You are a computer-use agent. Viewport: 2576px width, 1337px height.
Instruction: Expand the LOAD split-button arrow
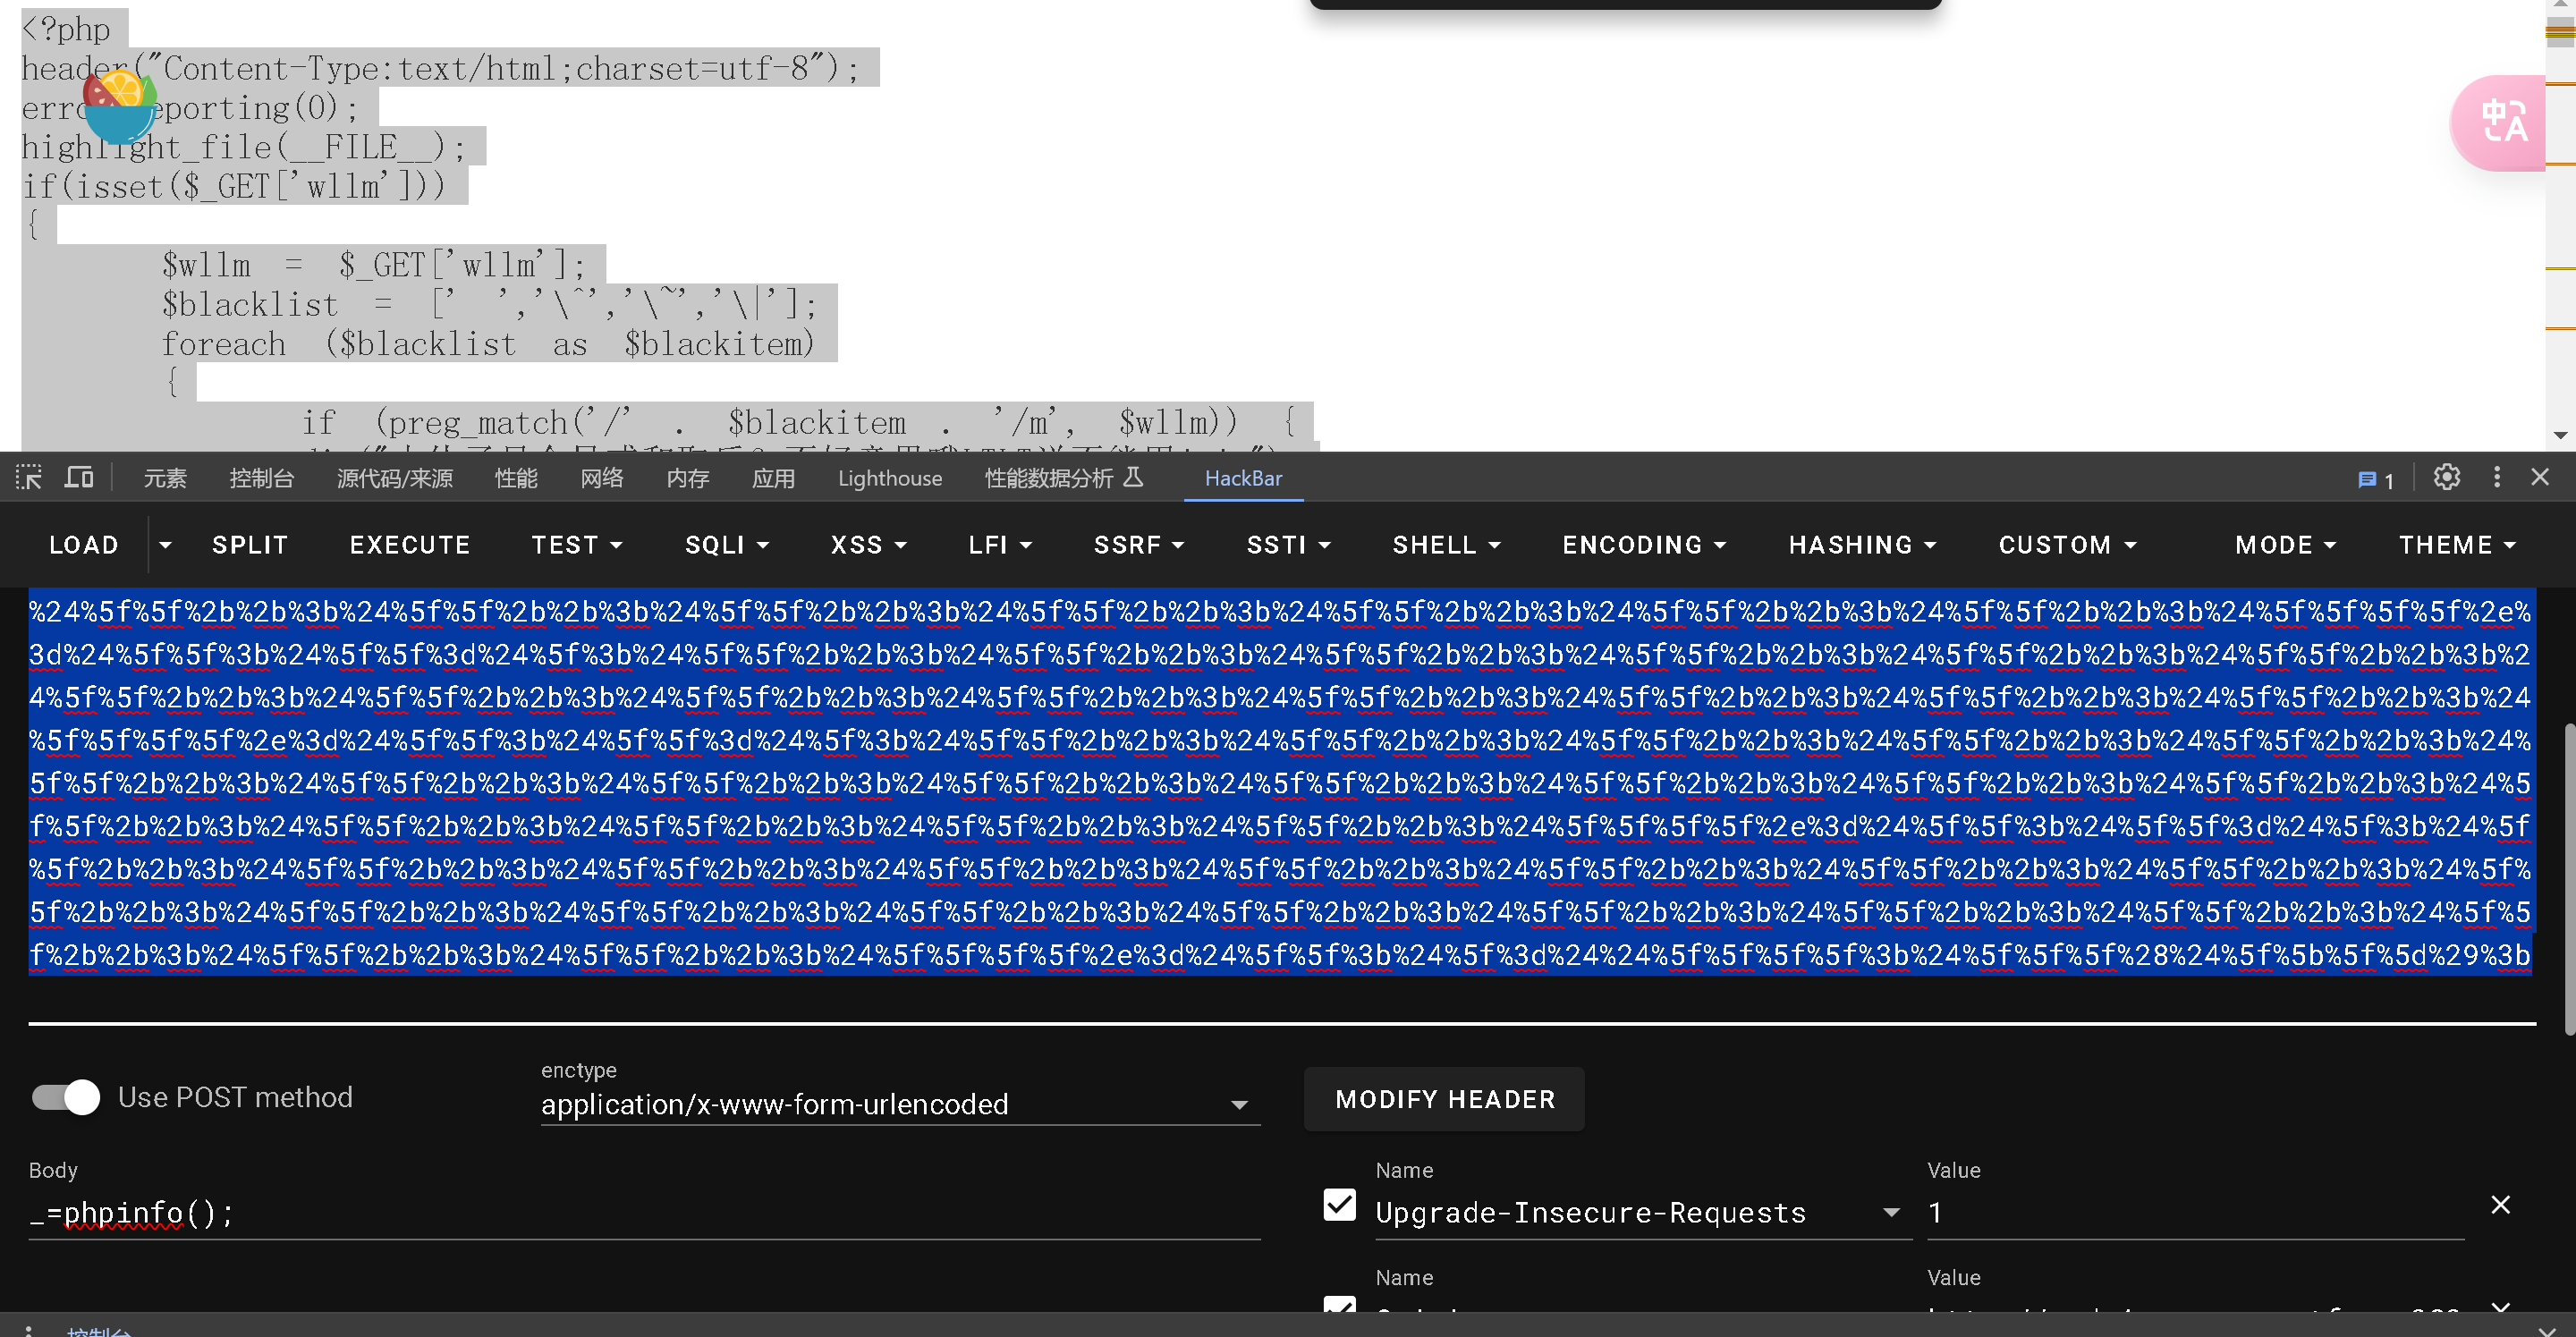(x=165, y=545)
